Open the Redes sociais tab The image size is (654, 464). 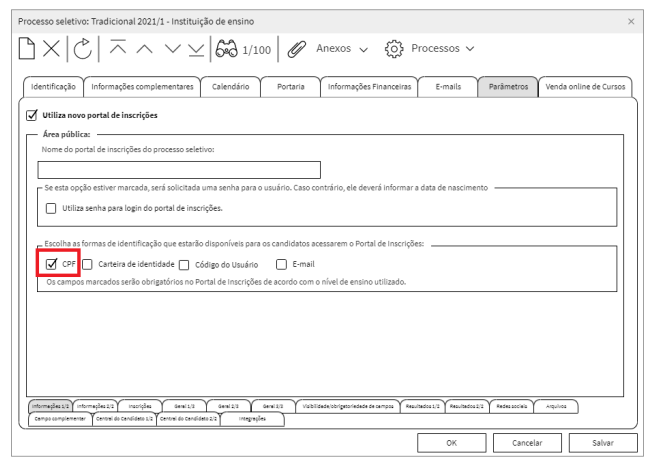(x=512, y=406)
